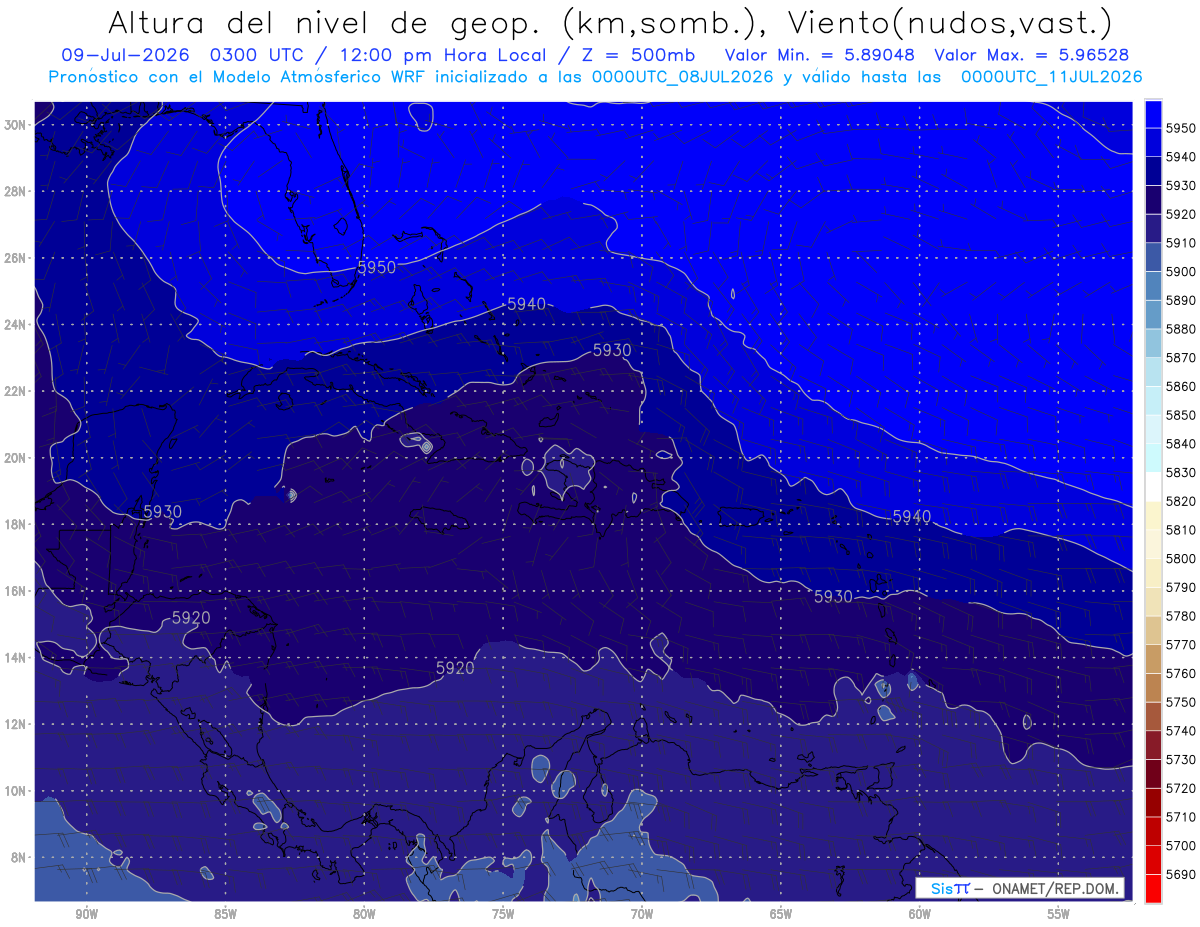Click the chart title starting 'Altura del nivel'
The height and width of the screenshot is (927, 1200).
pyautogui.click(x=609, y=23)
